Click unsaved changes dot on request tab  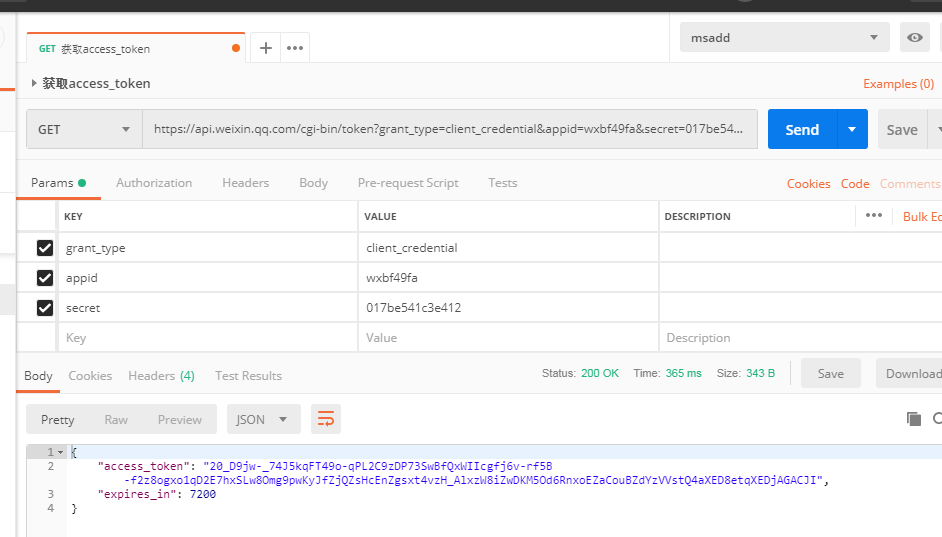point(236,48)
